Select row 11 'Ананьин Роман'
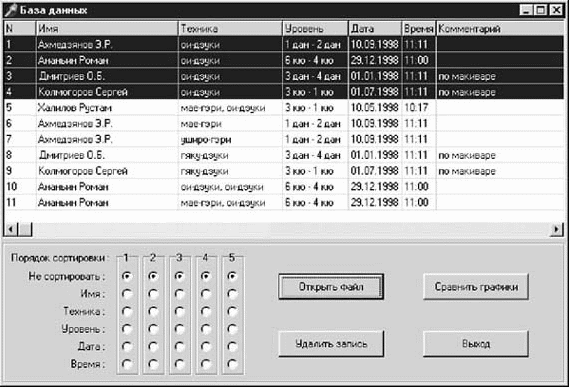This screenshot has width=570, height=388. [284, 203]
